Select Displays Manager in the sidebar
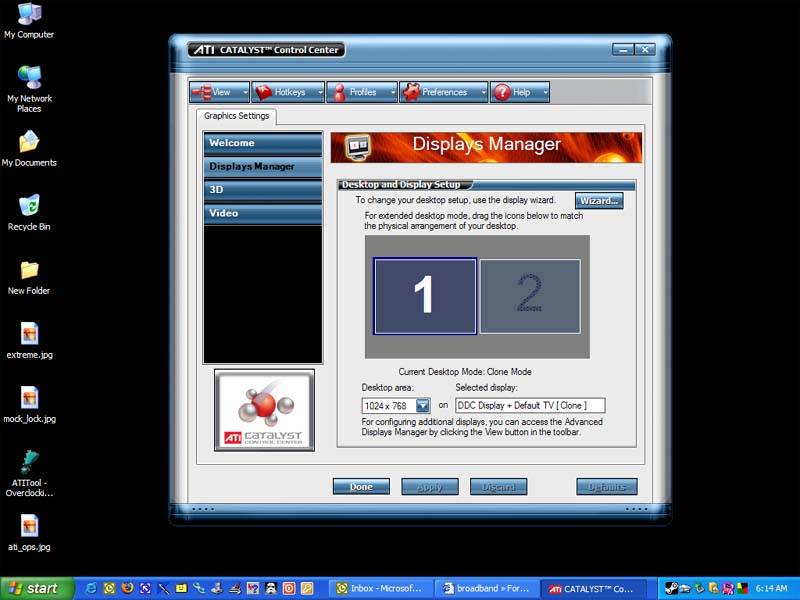800x600 pixels. (x=263, y=166)
